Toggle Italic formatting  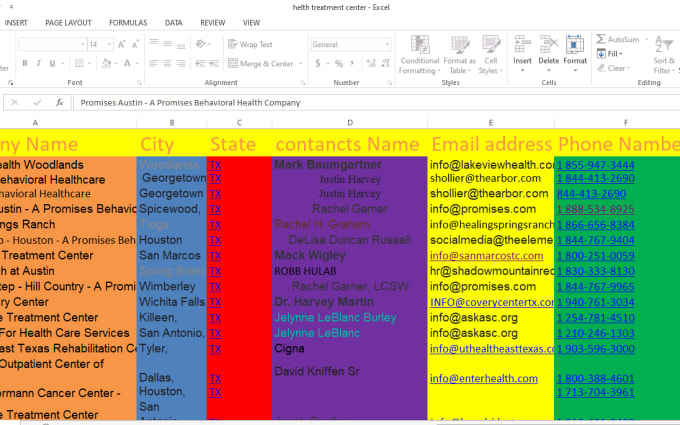click(39, 63)
